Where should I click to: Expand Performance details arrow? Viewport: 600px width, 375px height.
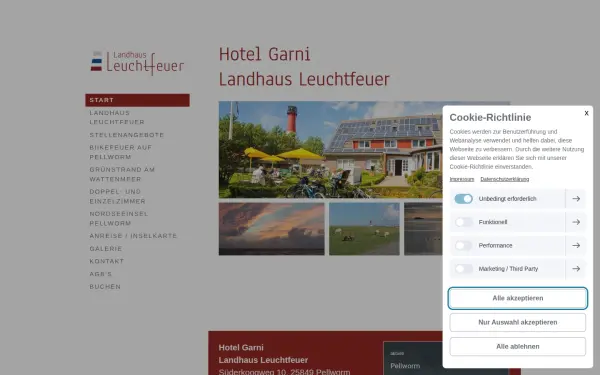pyautogui.click(x=576, y=245)
